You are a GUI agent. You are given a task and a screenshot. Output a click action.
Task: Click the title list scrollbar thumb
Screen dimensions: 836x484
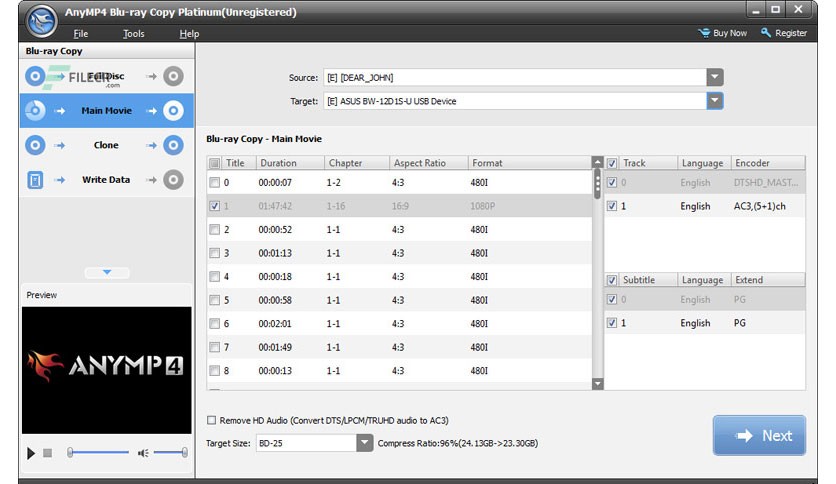[598, 183]
